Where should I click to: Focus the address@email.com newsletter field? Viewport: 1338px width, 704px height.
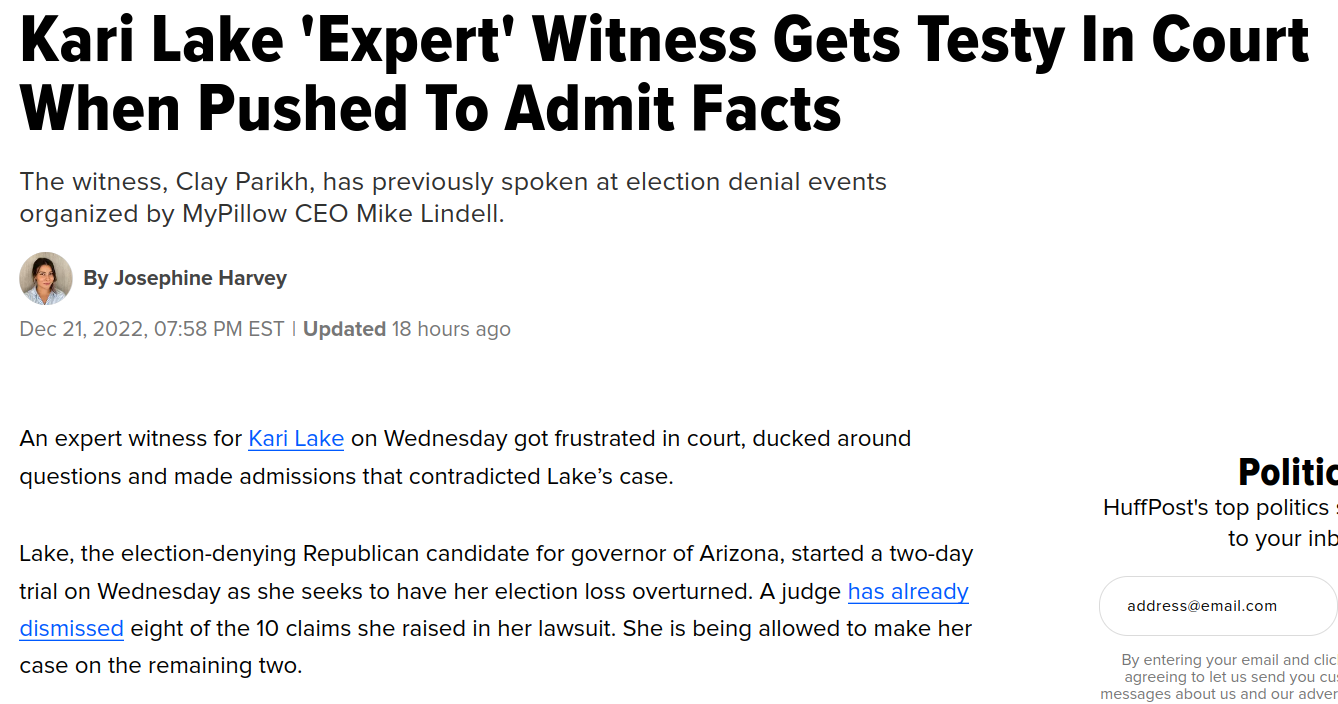pos(1218,606)
